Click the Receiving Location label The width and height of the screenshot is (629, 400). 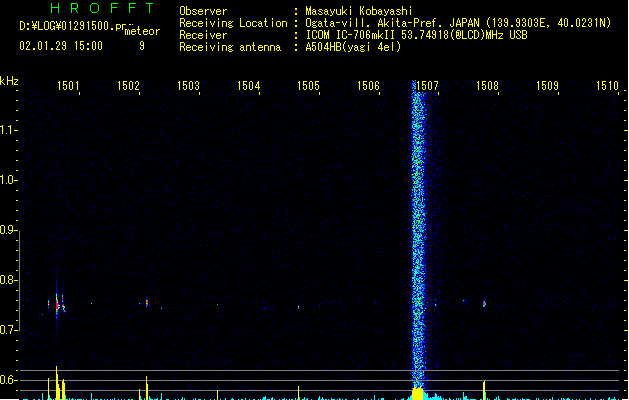[233, 23]
